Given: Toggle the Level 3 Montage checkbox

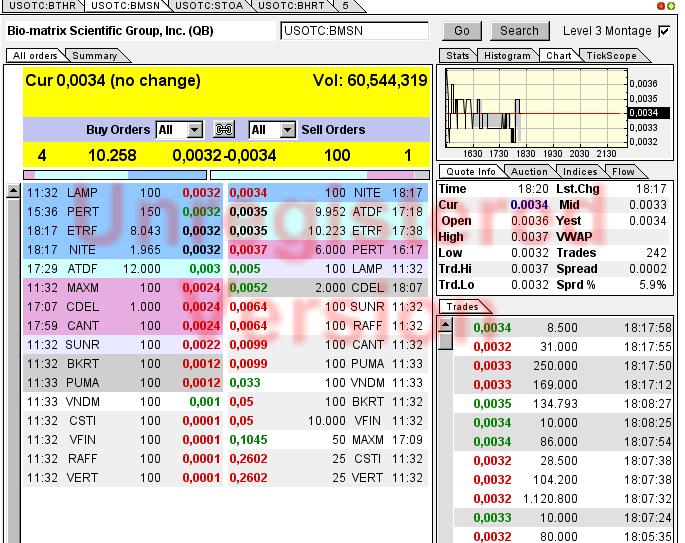Looking at the screenshot, I should [x=664, y=31].
